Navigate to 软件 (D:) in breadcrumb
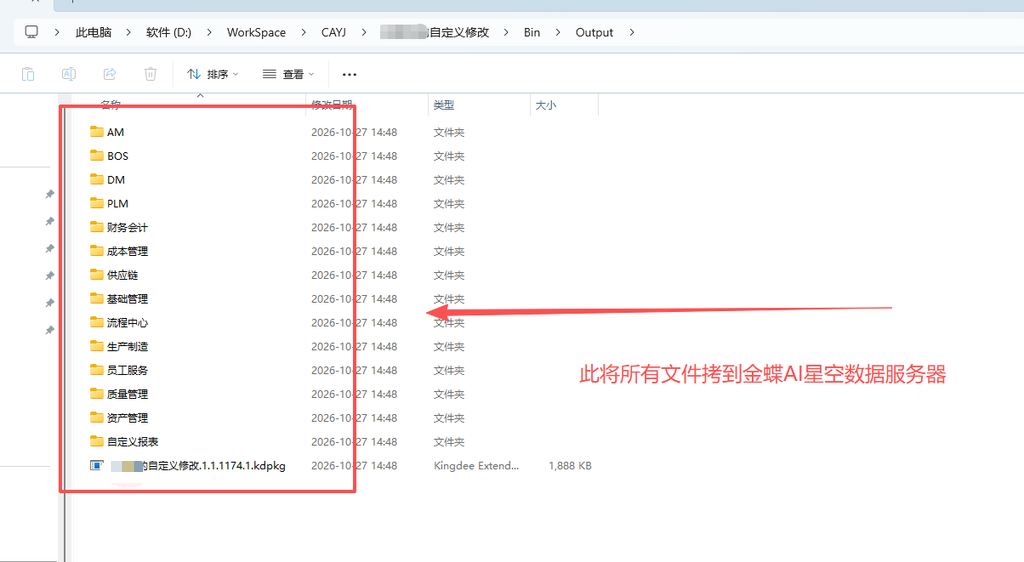This screenshot has height=562, width=1024. tap(168, 33)
